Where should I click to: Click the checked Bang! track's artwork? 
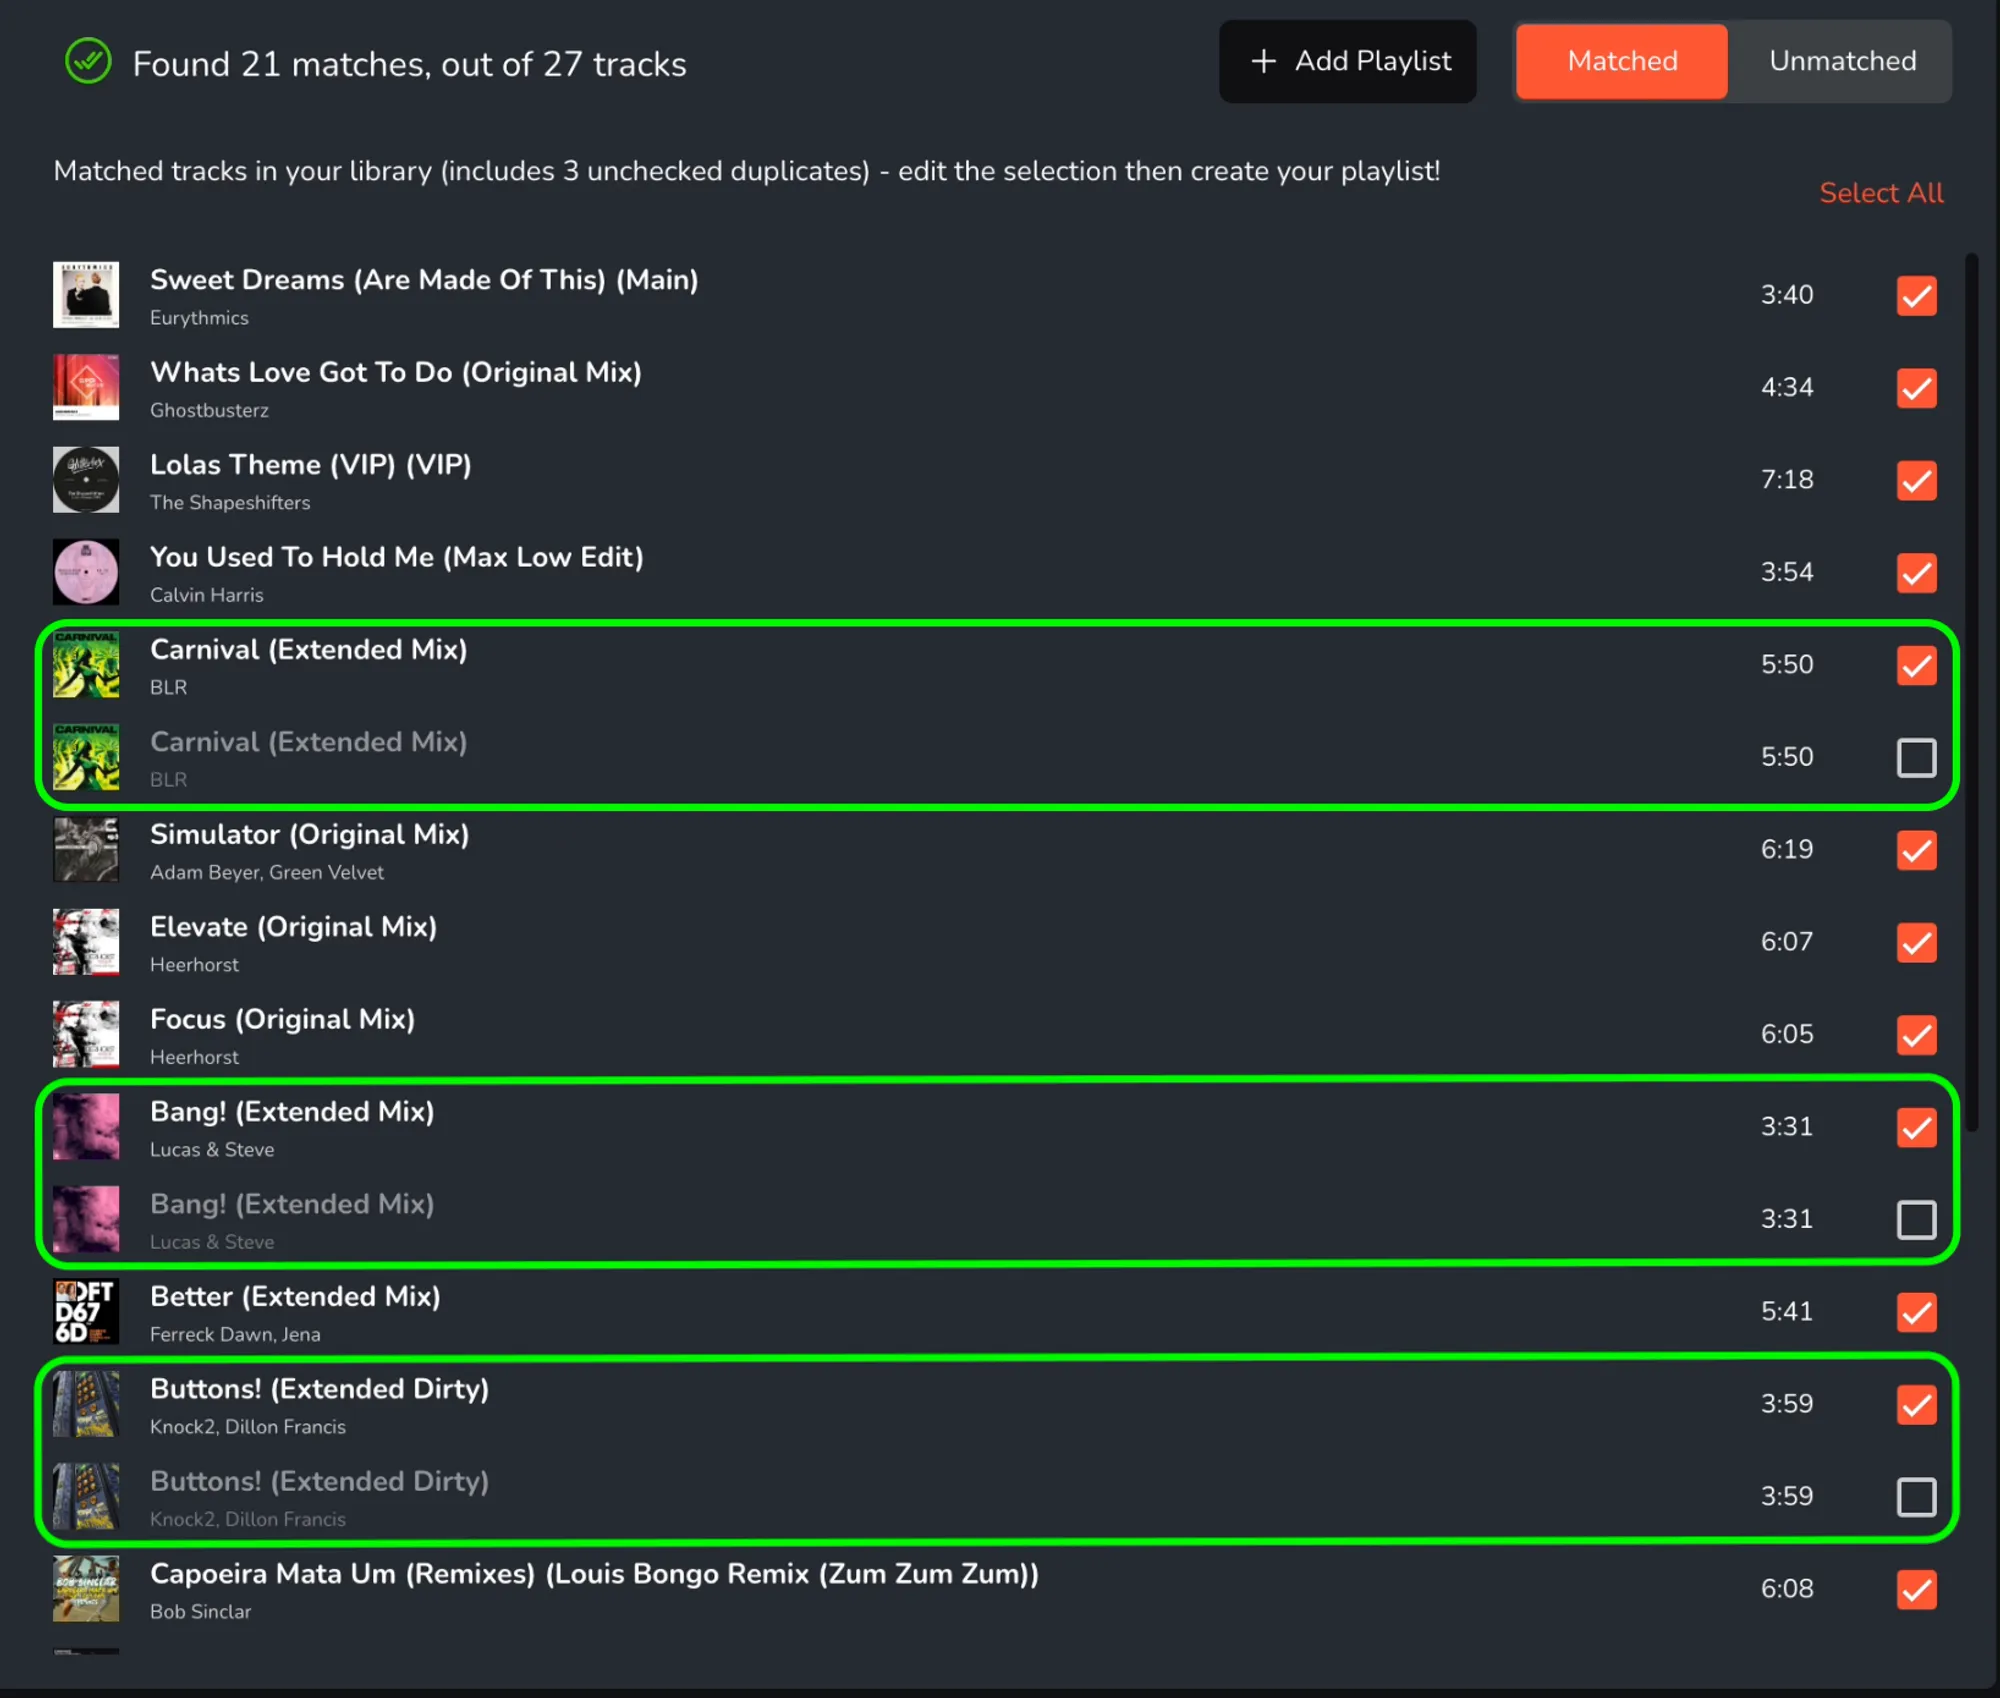click(86, 1127)
